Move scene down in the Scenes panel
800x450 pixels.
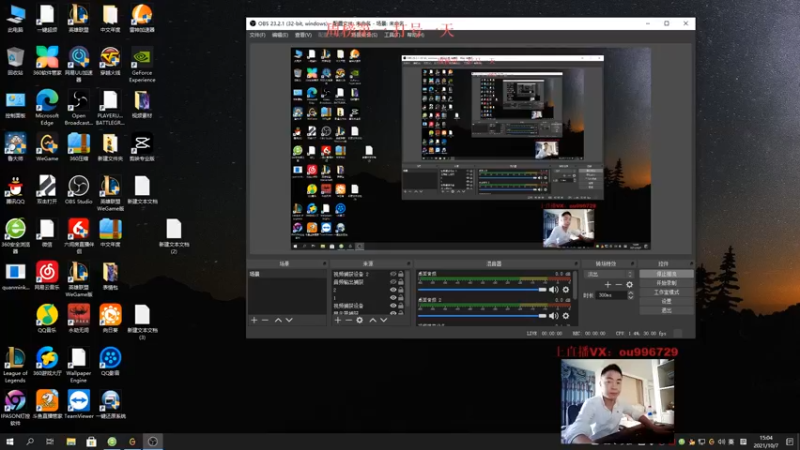(289, 320)
